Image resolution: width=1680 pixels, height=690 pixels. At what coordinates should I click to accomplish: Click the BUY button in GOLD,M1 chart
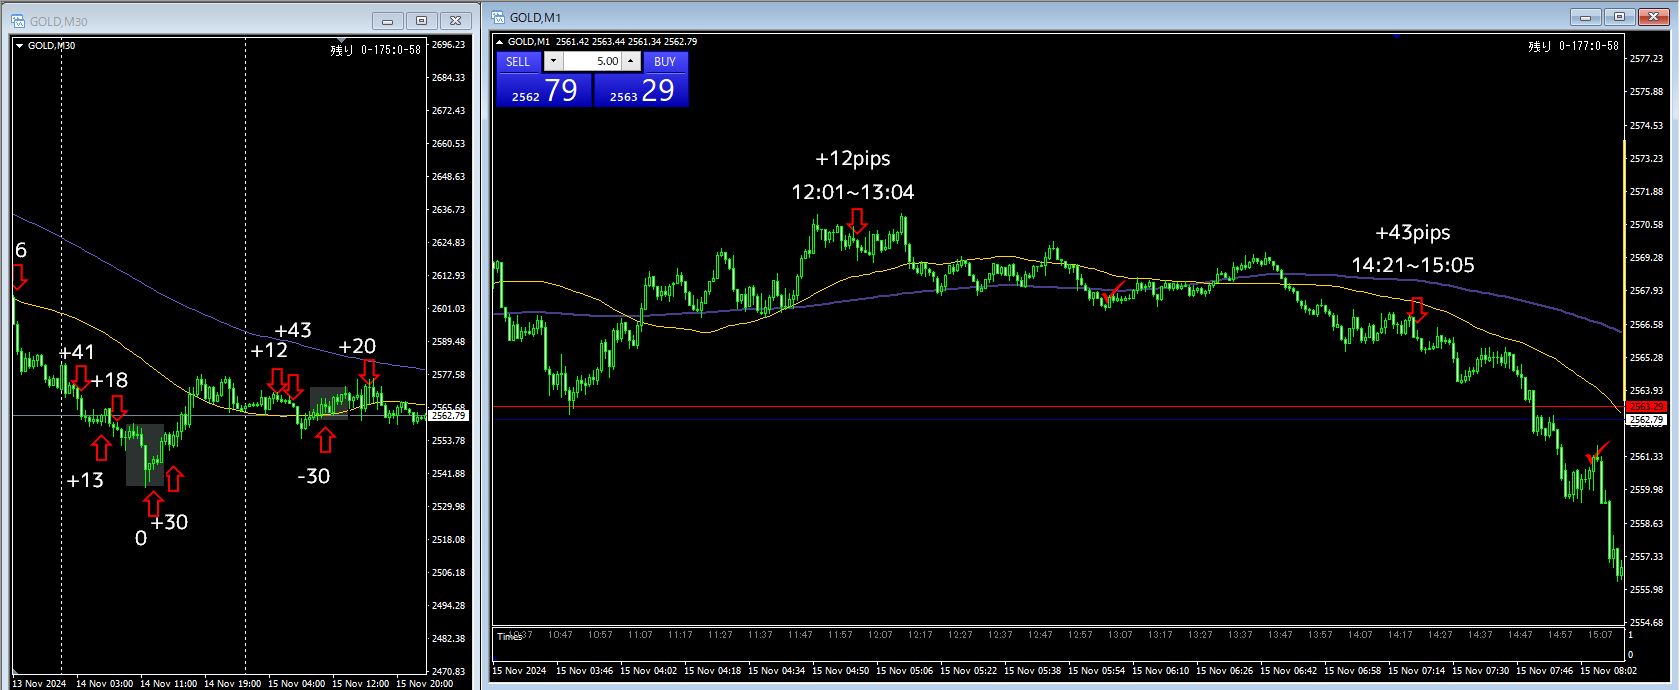click(x=665, y=61)
